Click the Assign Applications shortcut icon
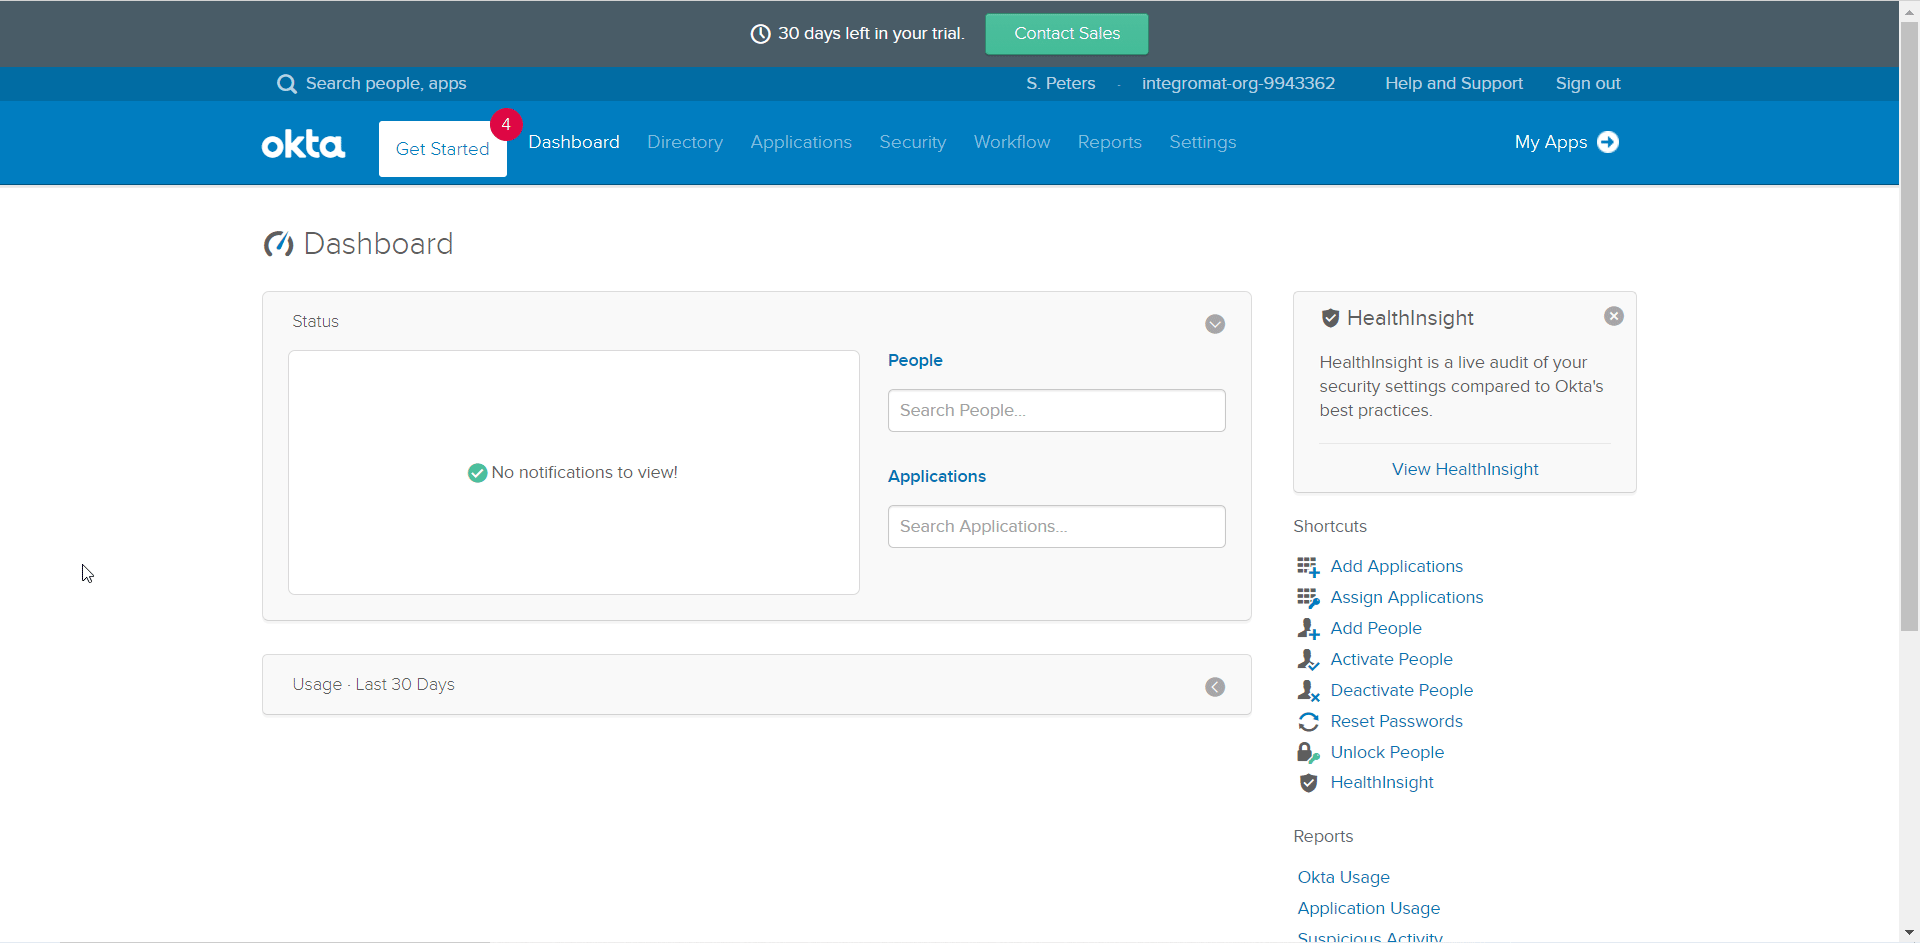 click(1308, 598)
